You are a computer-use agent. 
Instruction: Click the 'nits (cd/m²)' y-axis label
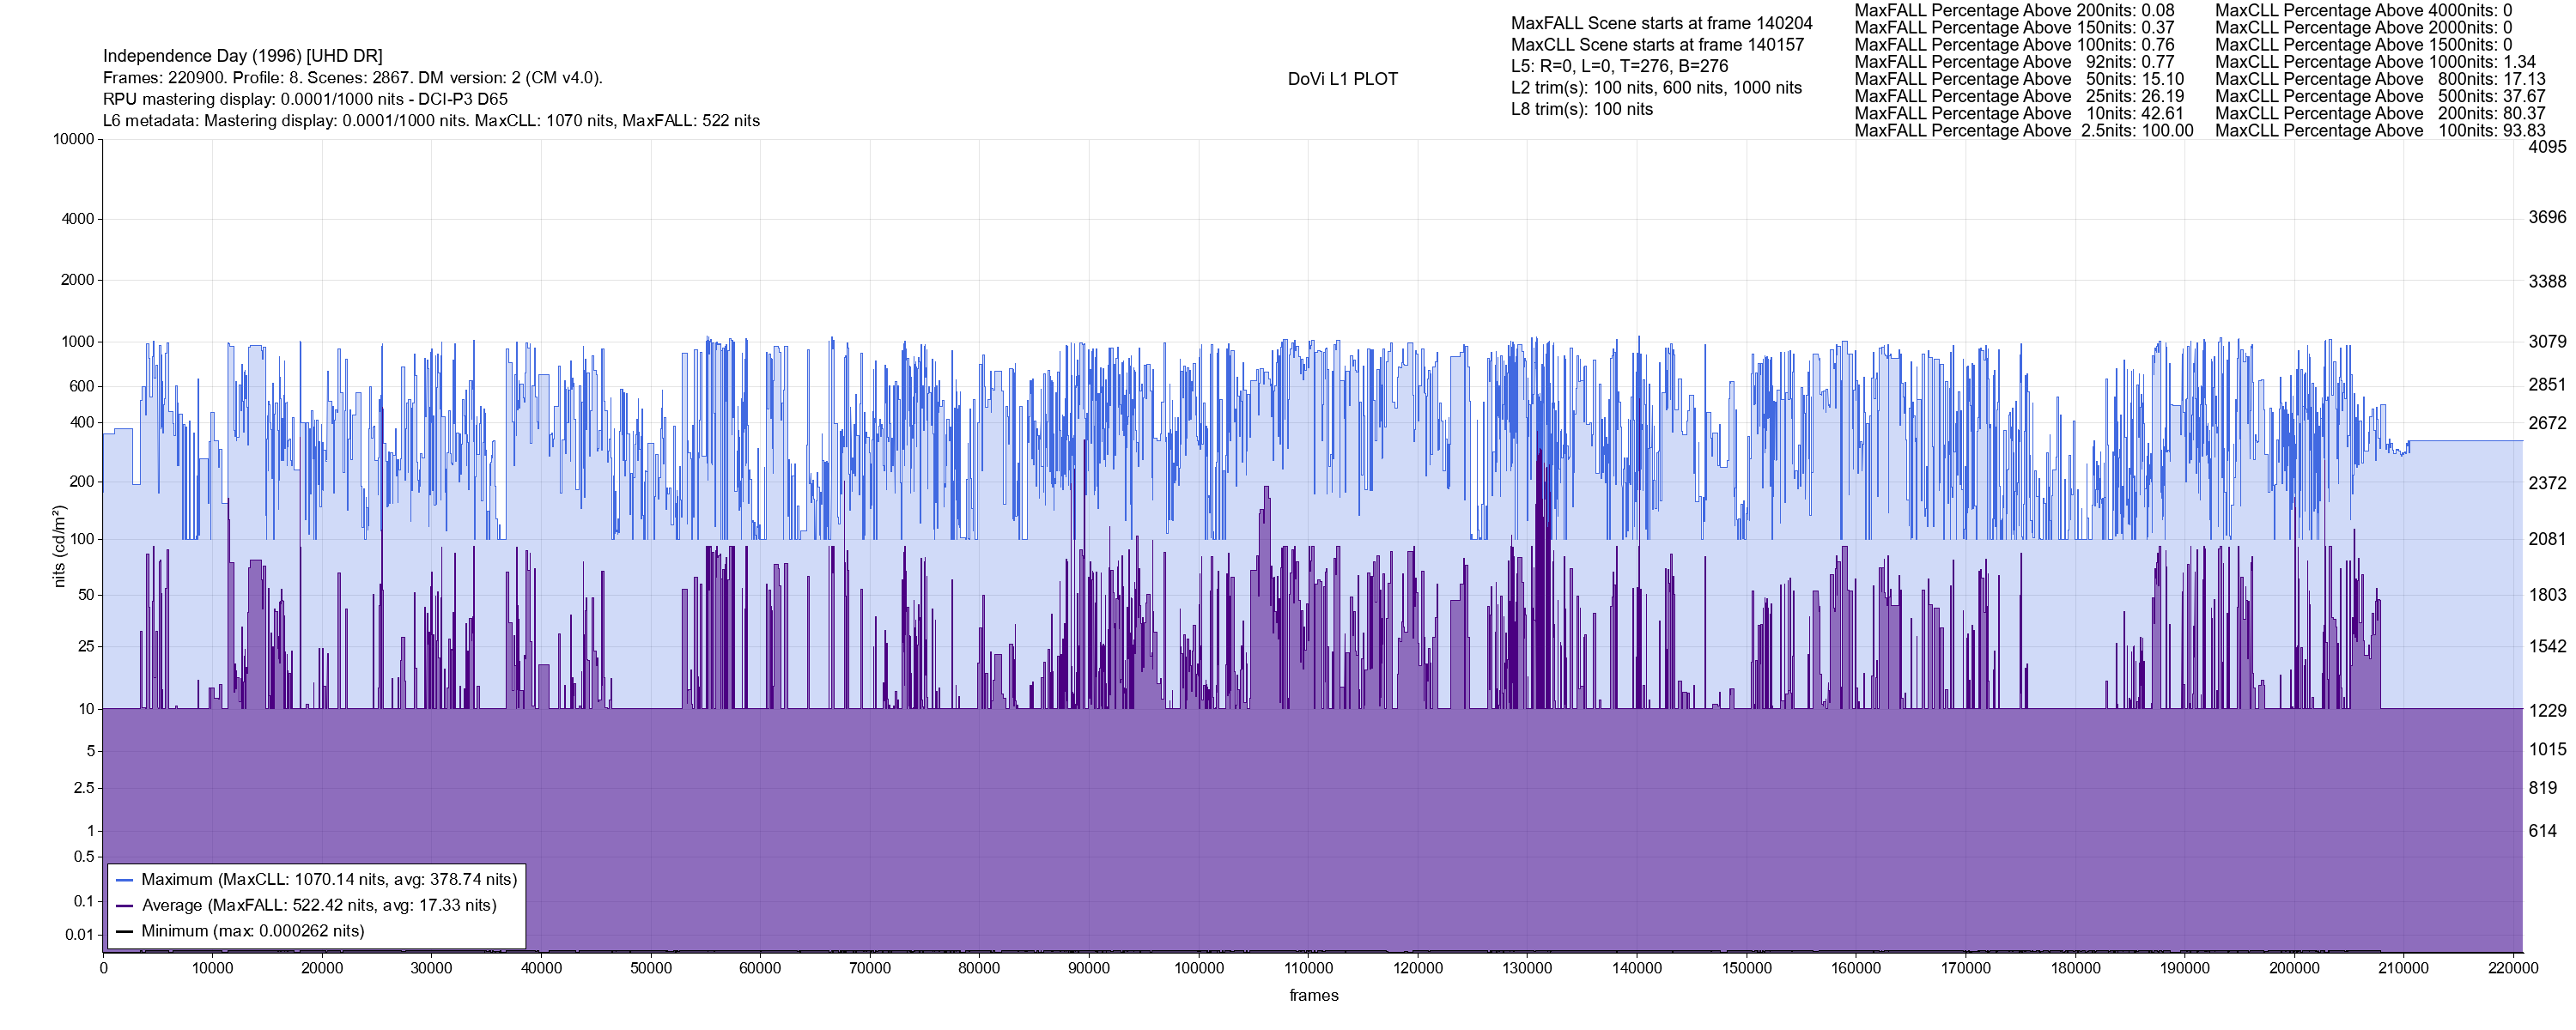59,546
